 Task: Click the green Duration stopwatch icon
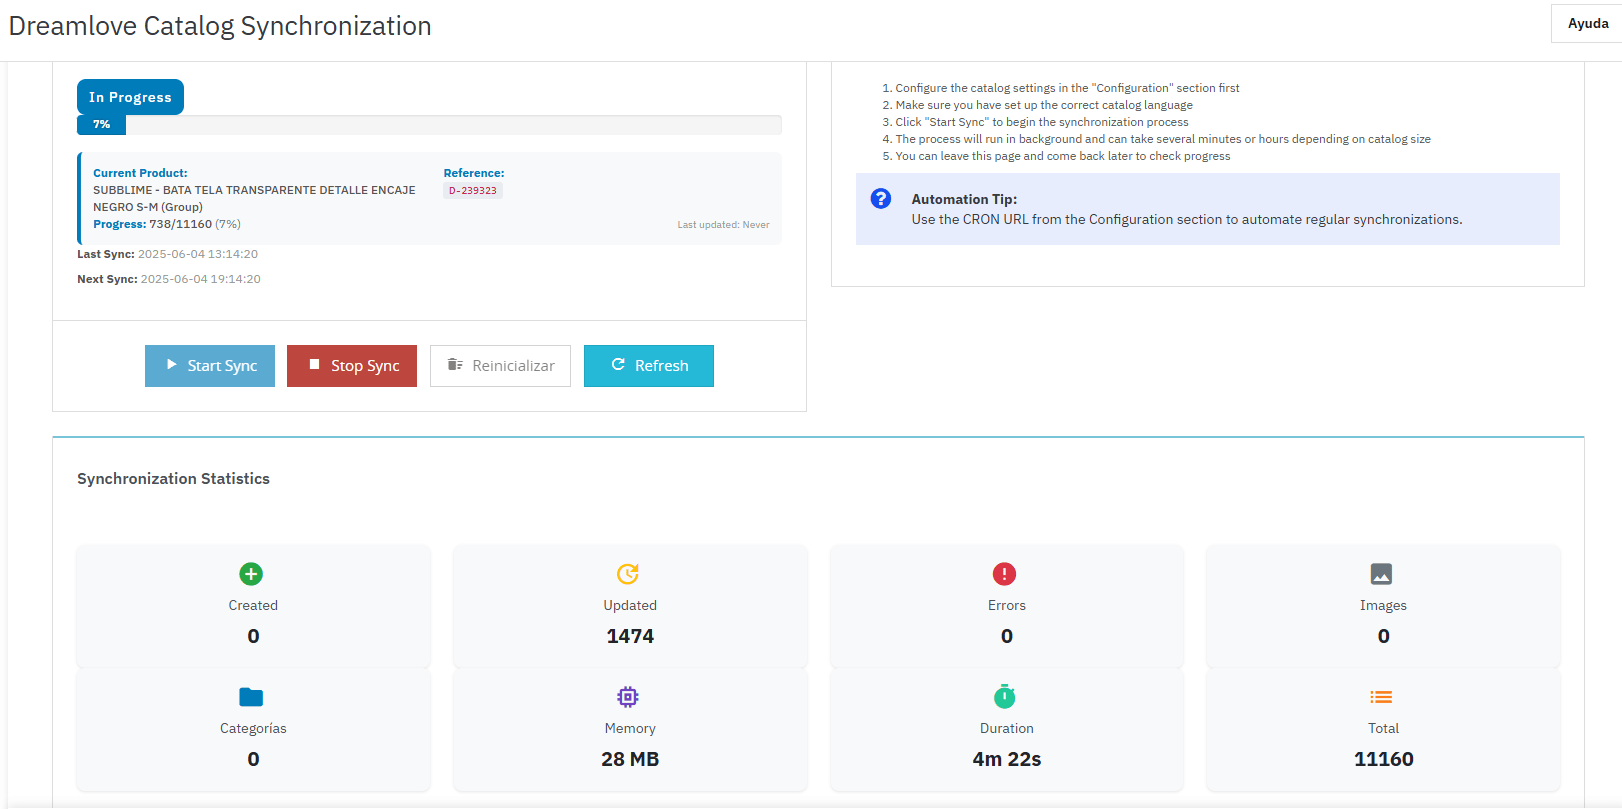[x=1005, y=696]
